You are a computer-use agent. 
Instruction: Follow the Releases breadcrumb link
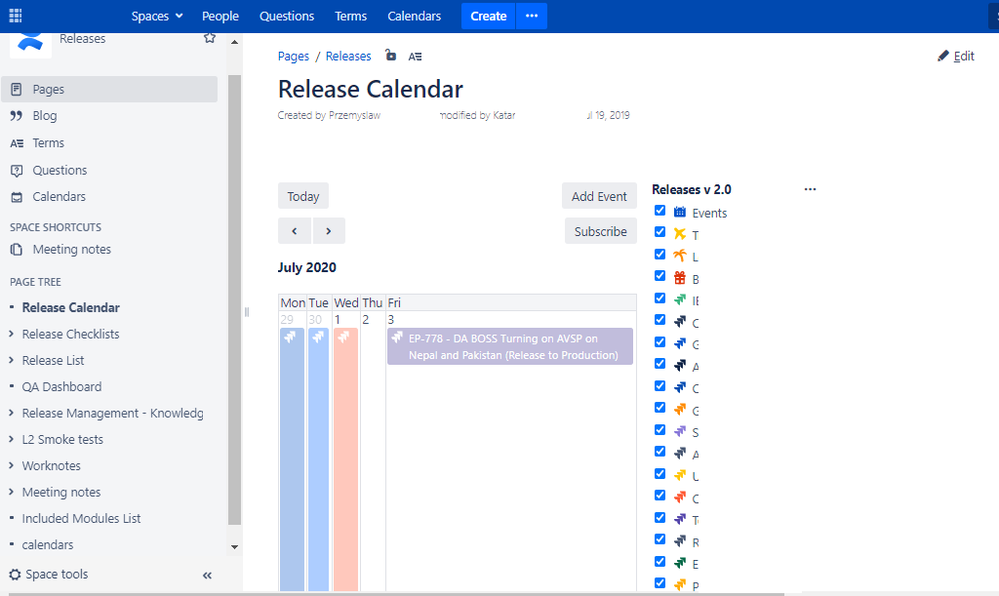click(349, 56)
